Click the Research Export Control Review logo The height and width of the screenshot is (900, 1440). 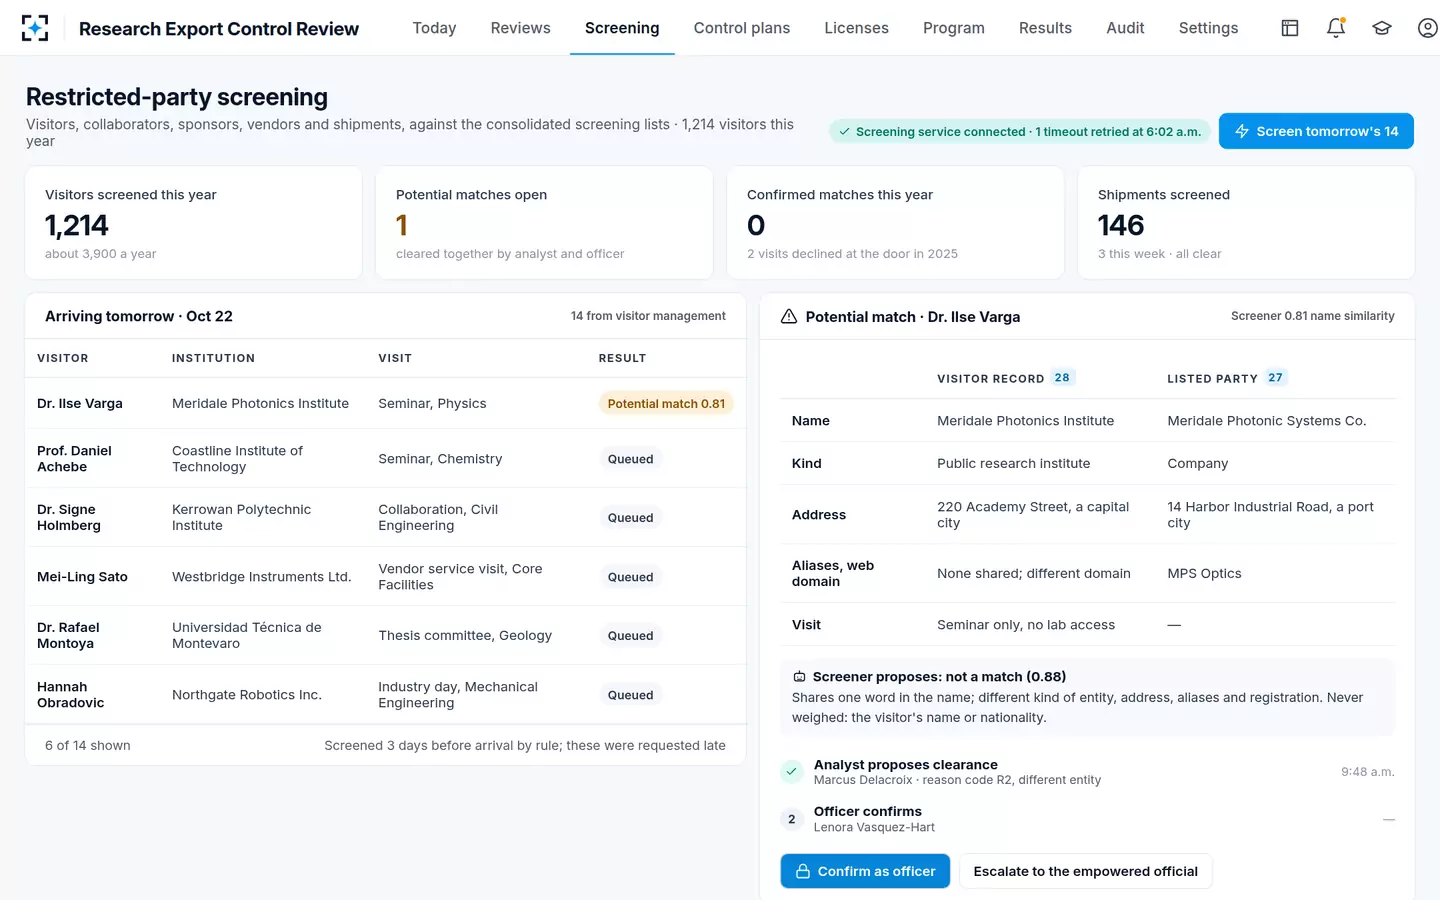35,28
